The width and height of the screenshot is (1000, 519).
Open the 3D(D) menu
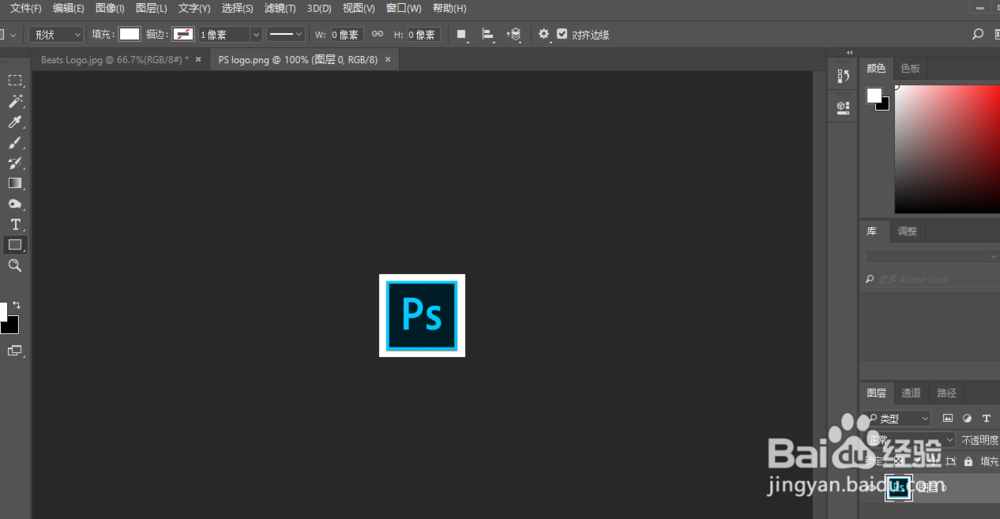click(x=319, y=8)
